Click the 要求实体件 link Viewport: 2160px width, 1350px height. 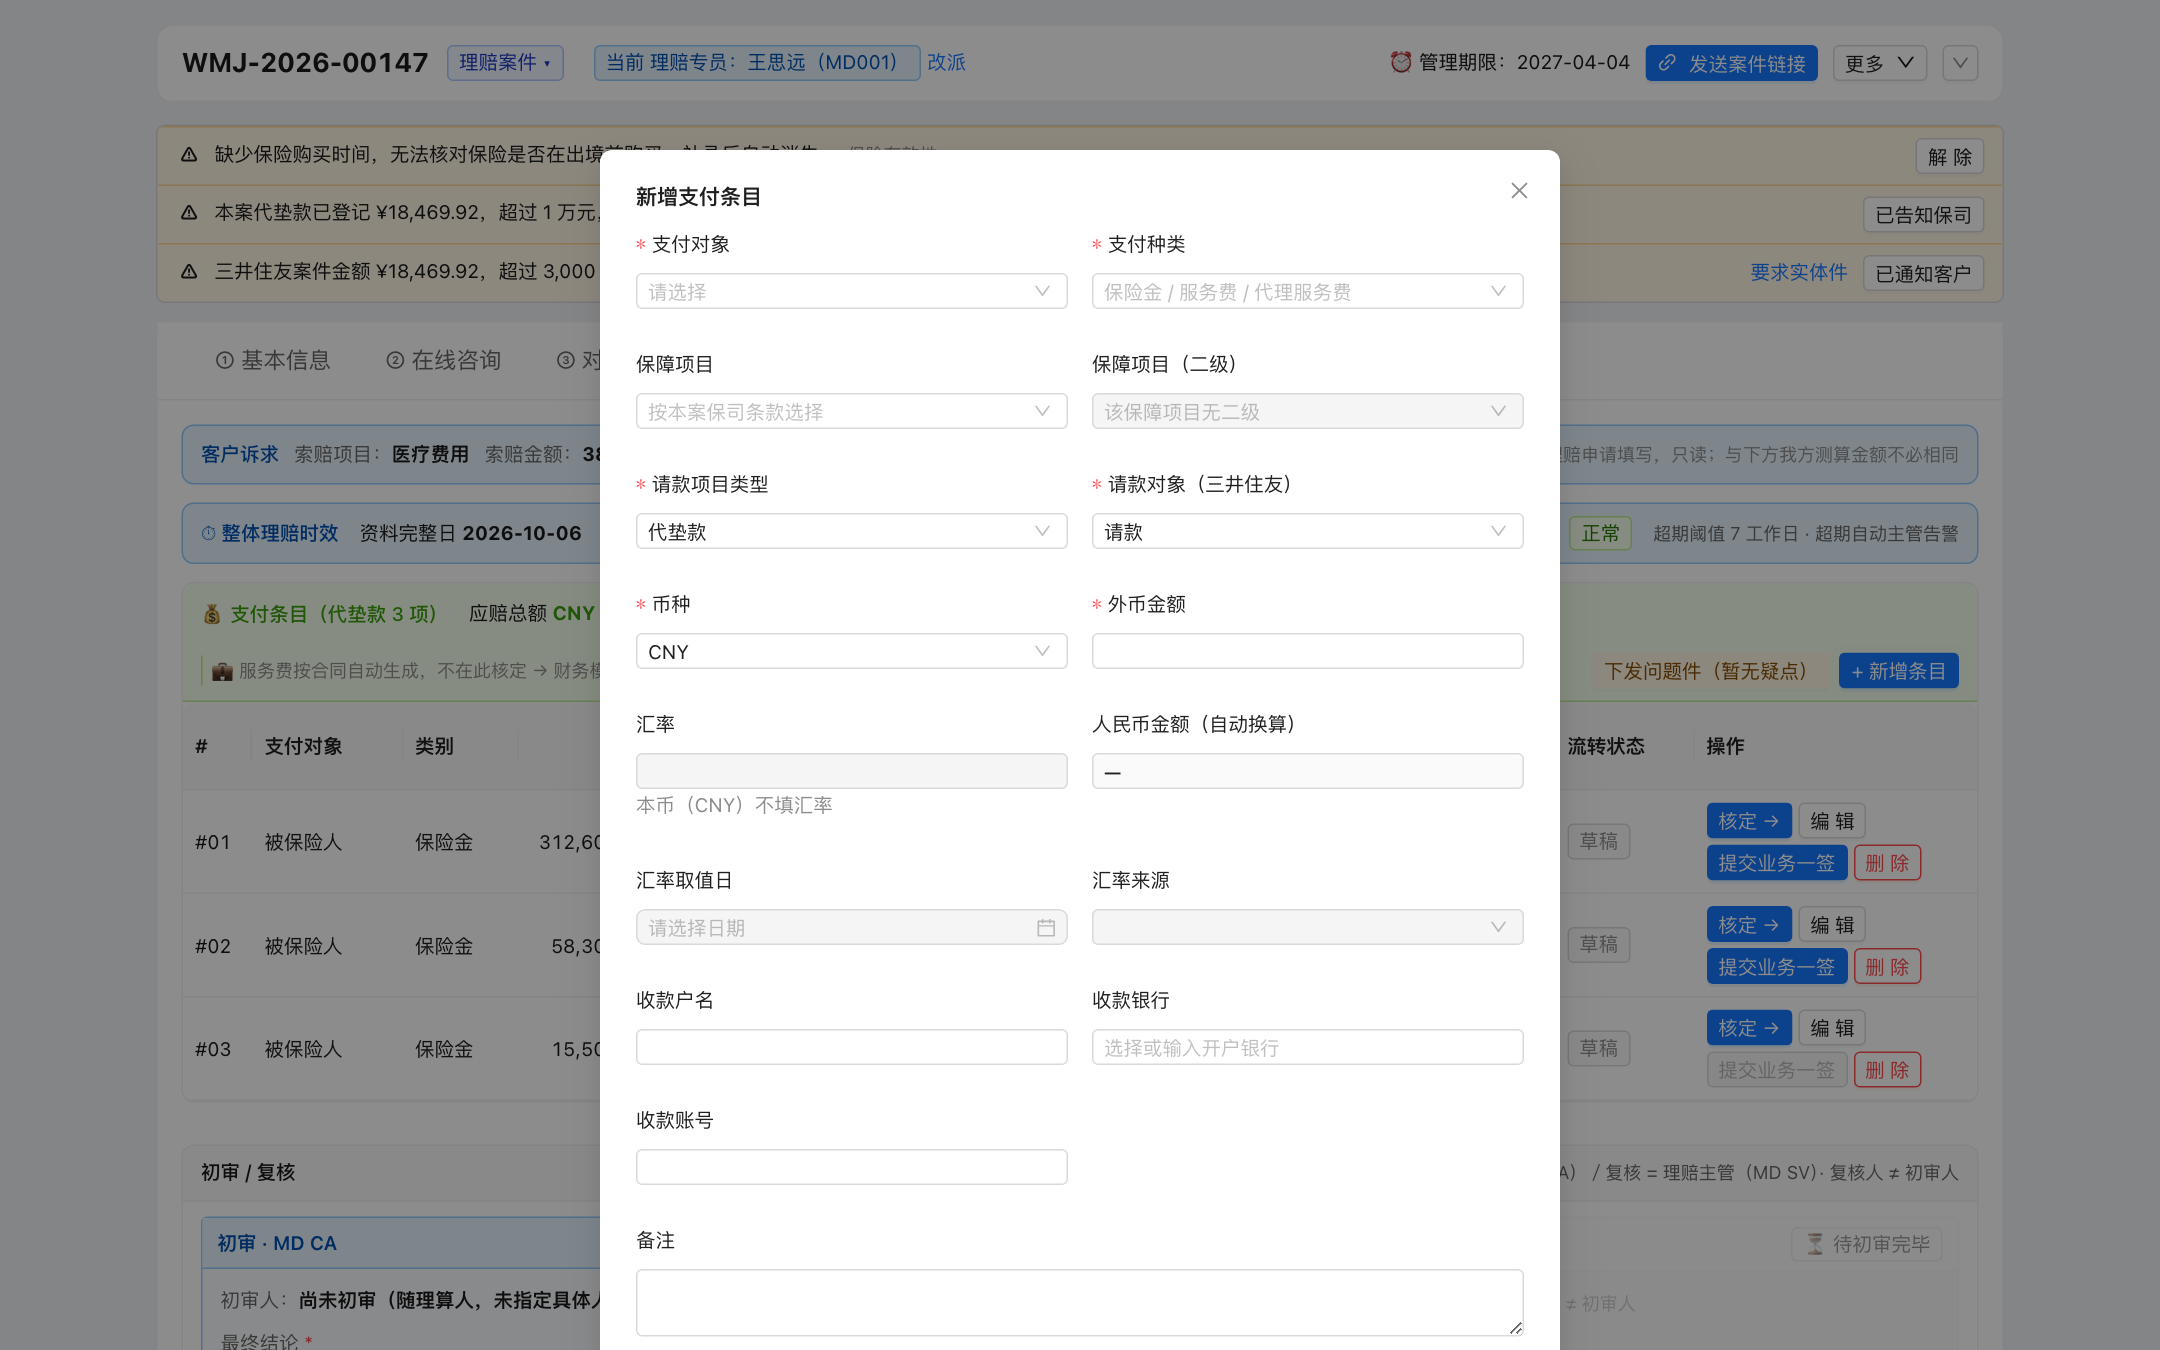[x=1798, y=272]
